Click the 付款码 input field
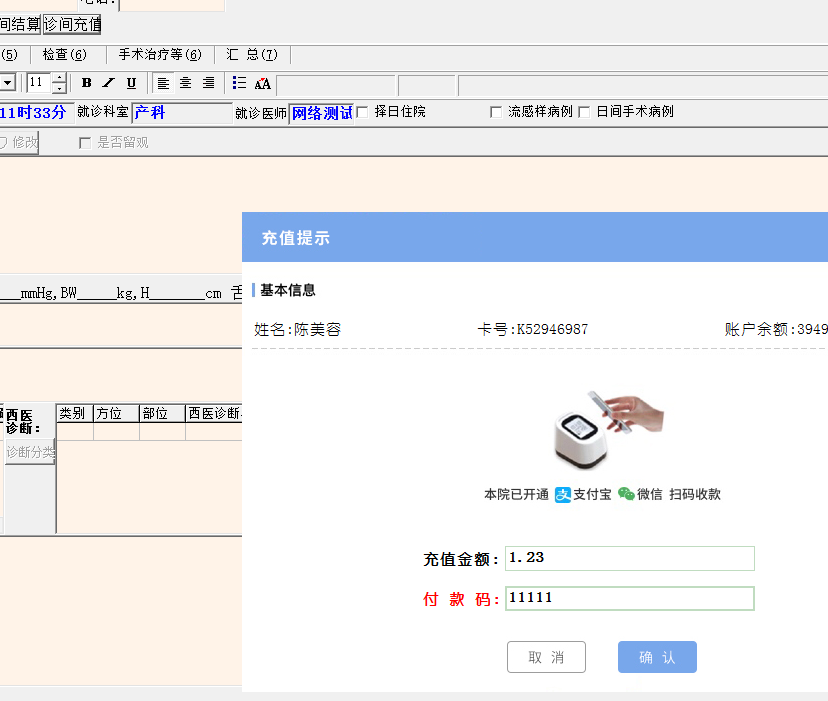Viewport: 828px width, 701px height. pyautogui.click(x=629, y=599)
